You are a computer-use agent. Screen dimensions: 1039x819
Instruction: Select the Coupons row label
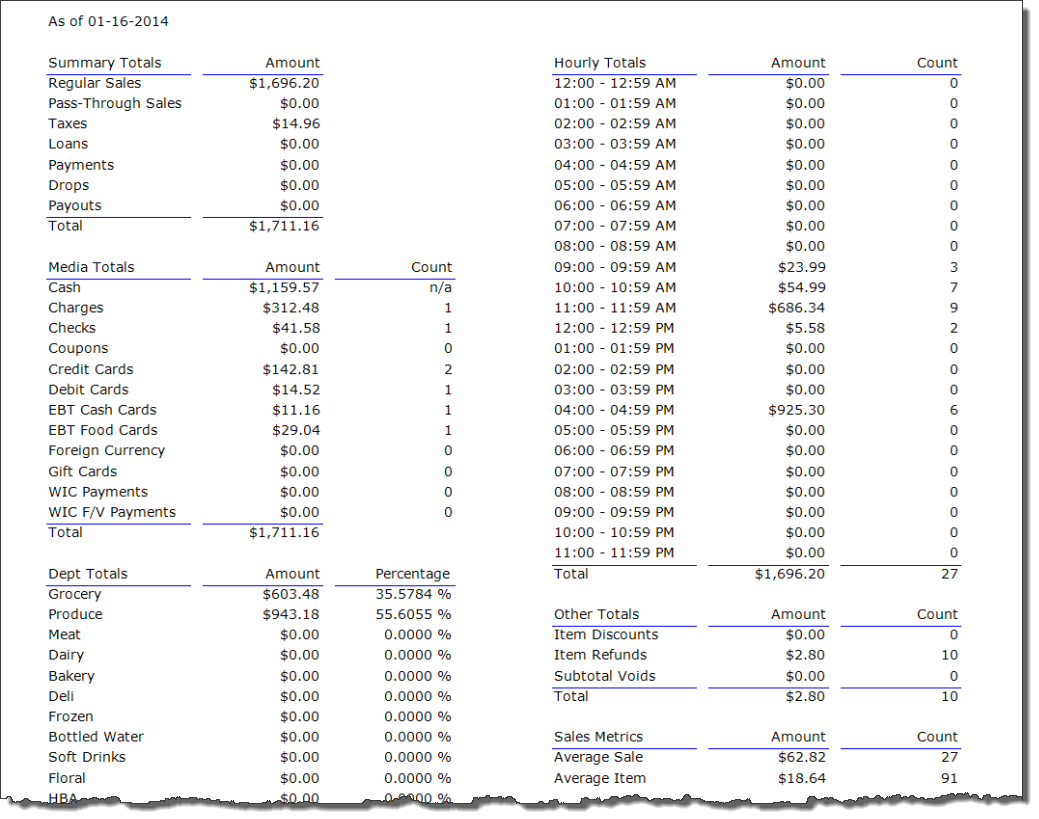click(78, 349)
